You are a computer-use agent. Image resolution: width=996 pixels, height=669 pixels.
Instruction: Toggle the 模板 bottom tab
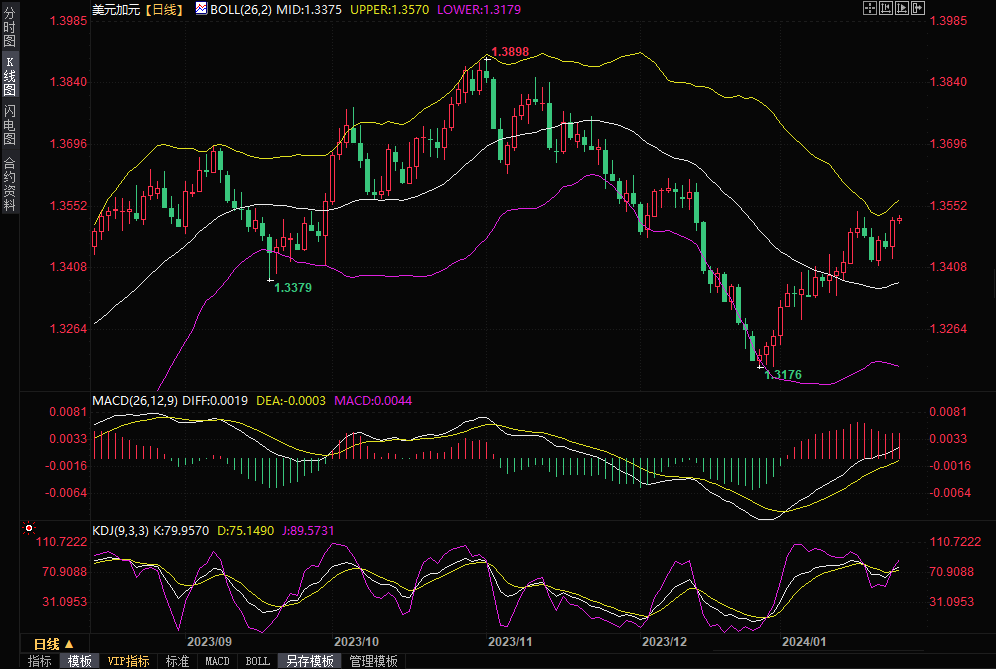[x=79, y=661]
